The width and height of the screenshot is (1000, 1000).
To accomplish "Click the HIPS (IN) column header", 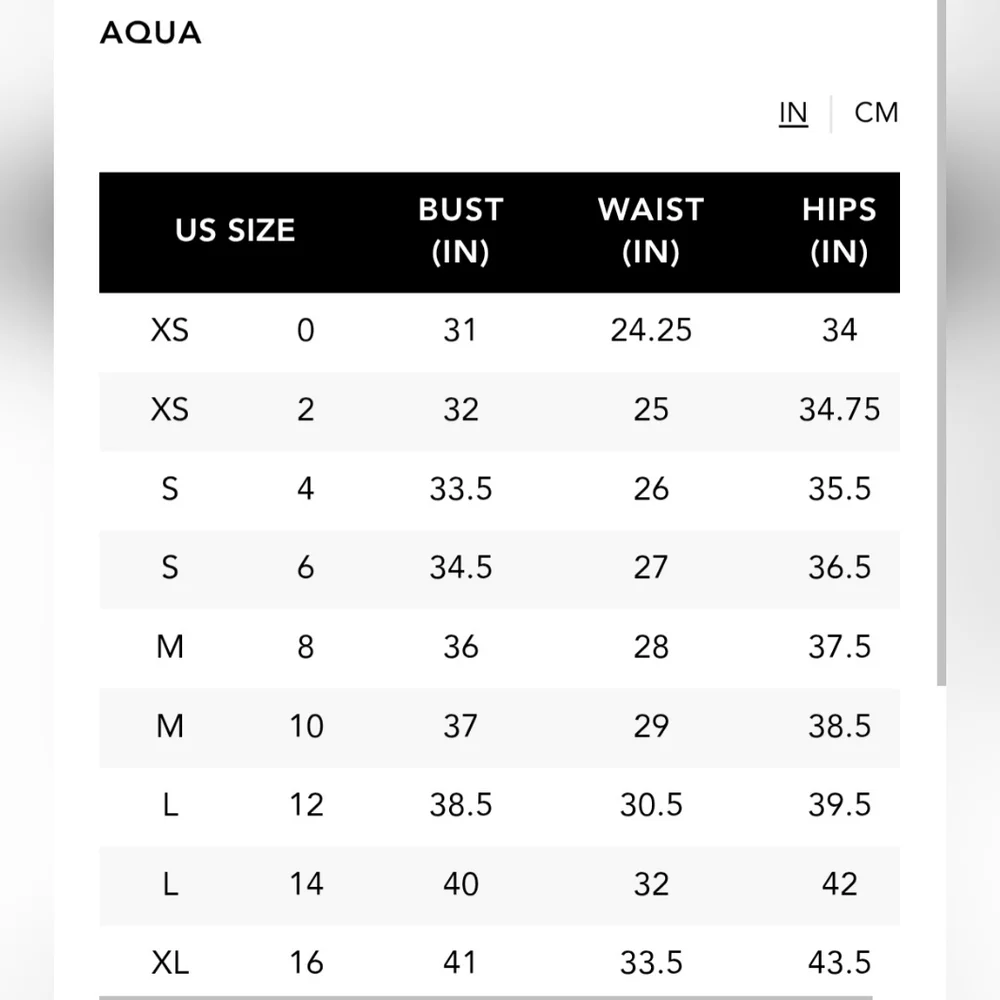I will point(839,231).
